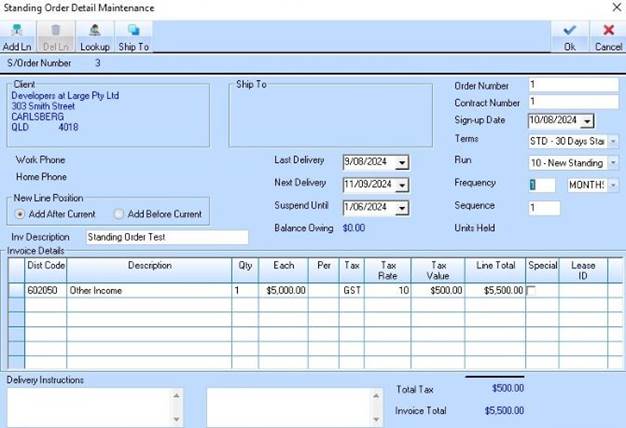The width and height of the screenshot is (626, 428).
Task: Open the Sign-up Date dropdown
Action: click(587, 121)
